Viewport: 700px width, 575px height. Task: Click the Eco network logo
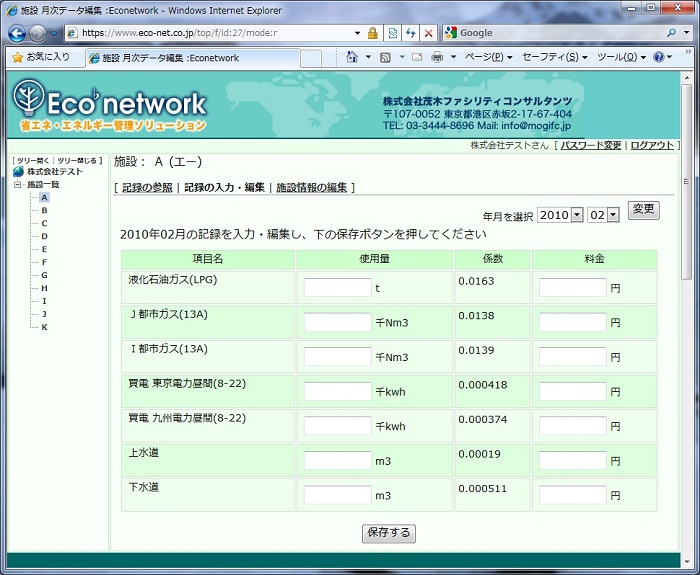[x=109, y=105]
